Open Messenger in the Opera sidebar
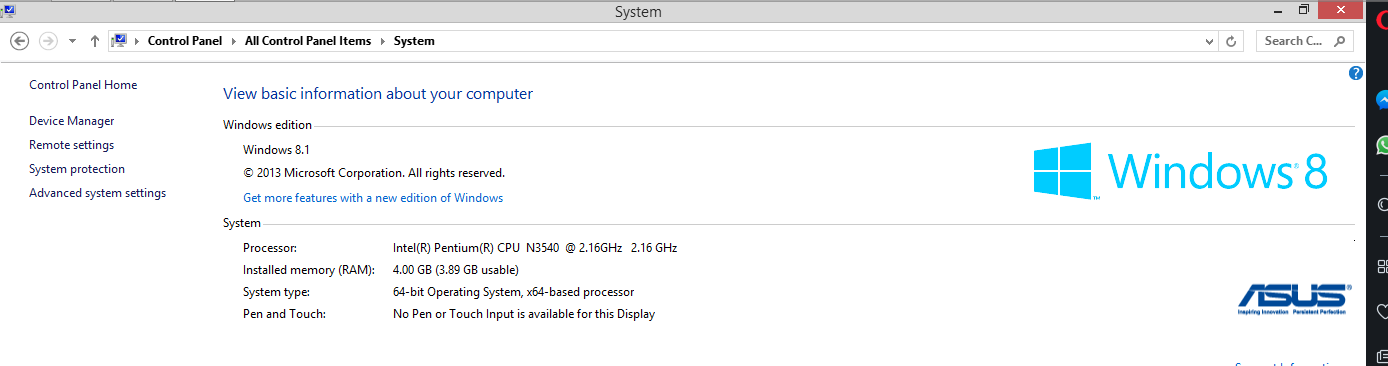 pos(1382,101)
